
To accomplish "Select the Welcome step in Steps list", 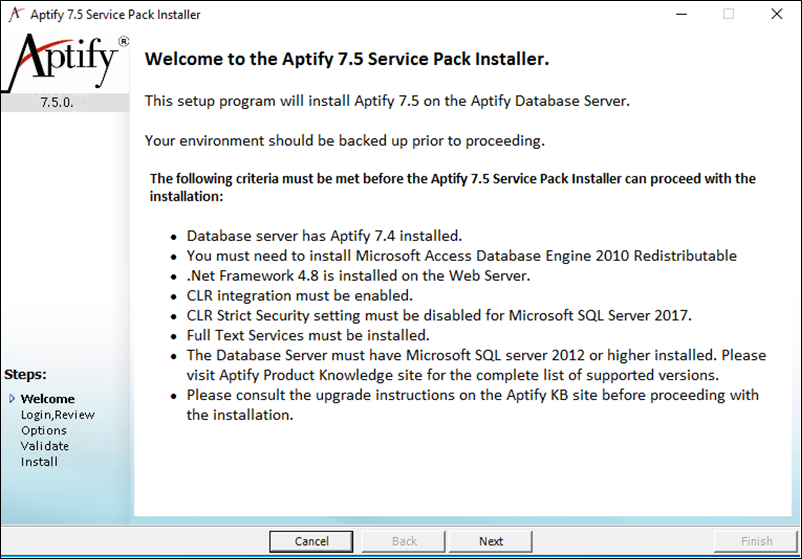I will pos(48,398).
